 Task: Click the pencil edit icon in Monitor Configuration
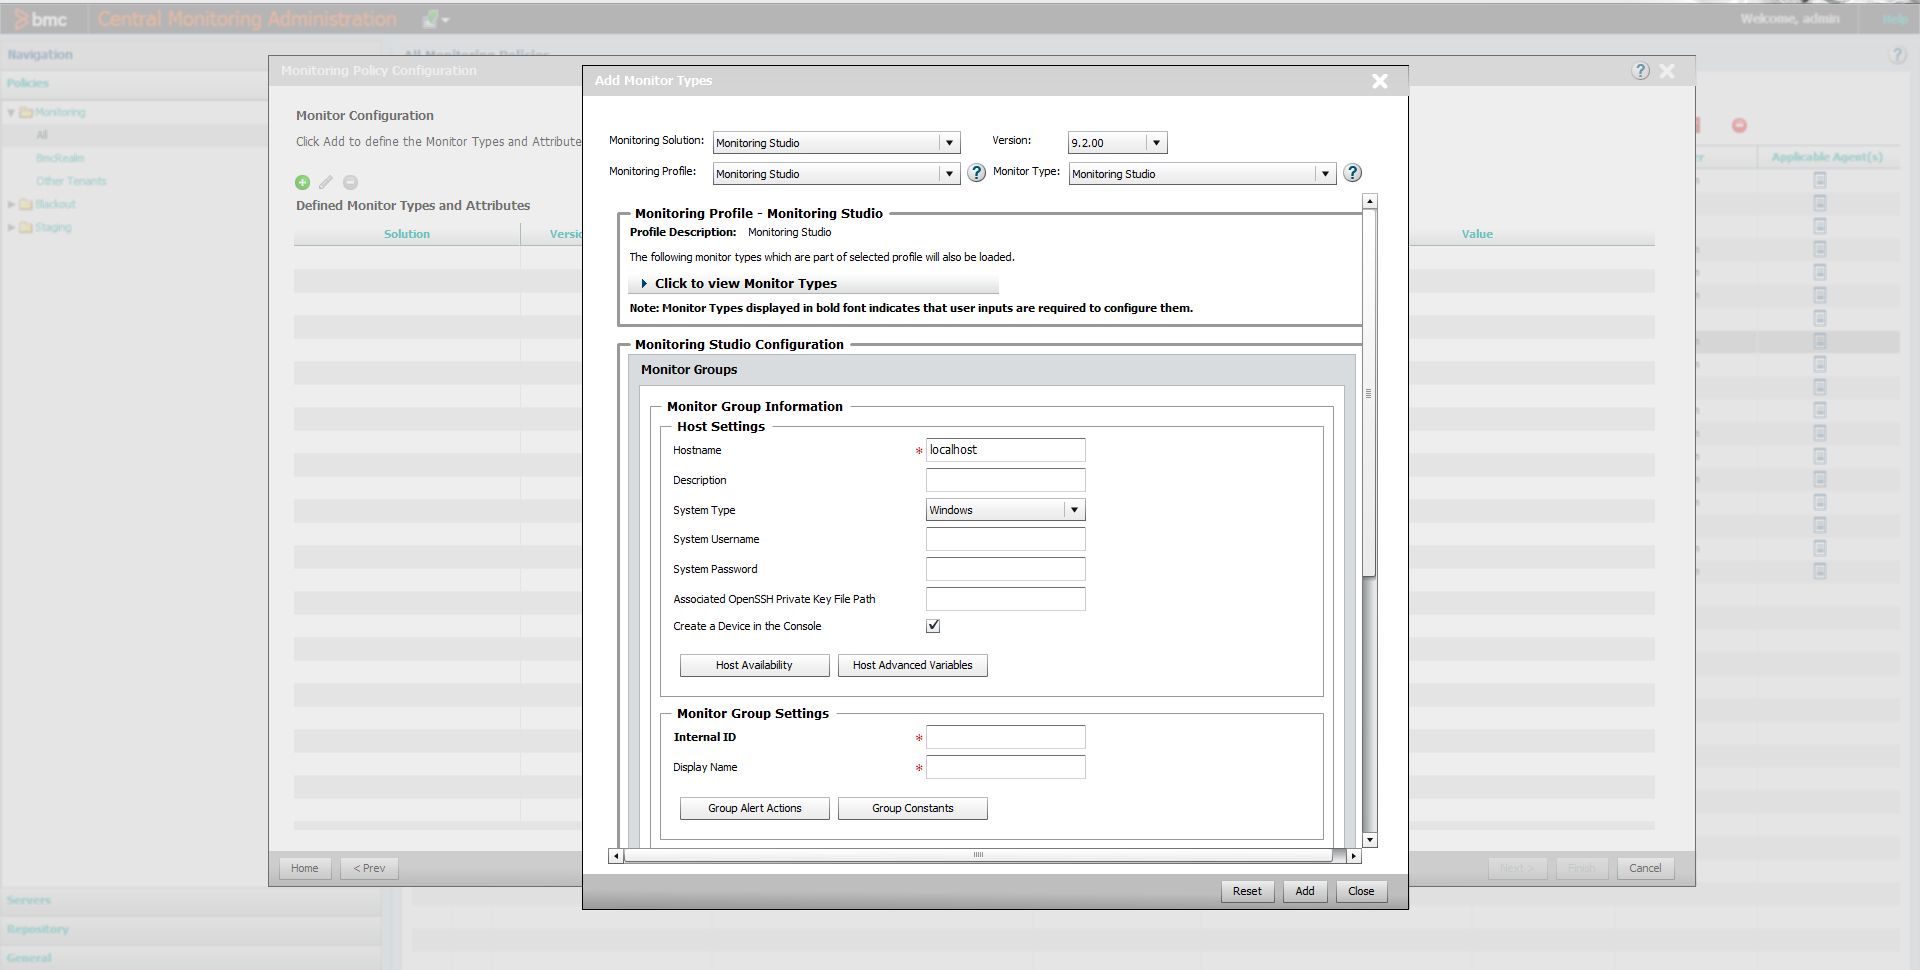click(x=326, y=182)
